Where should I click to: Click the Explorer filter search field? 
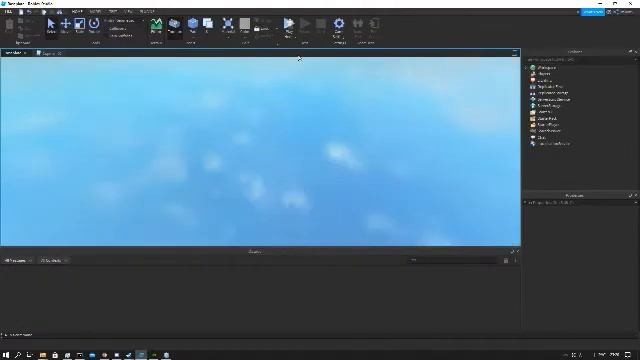(580, 60)
